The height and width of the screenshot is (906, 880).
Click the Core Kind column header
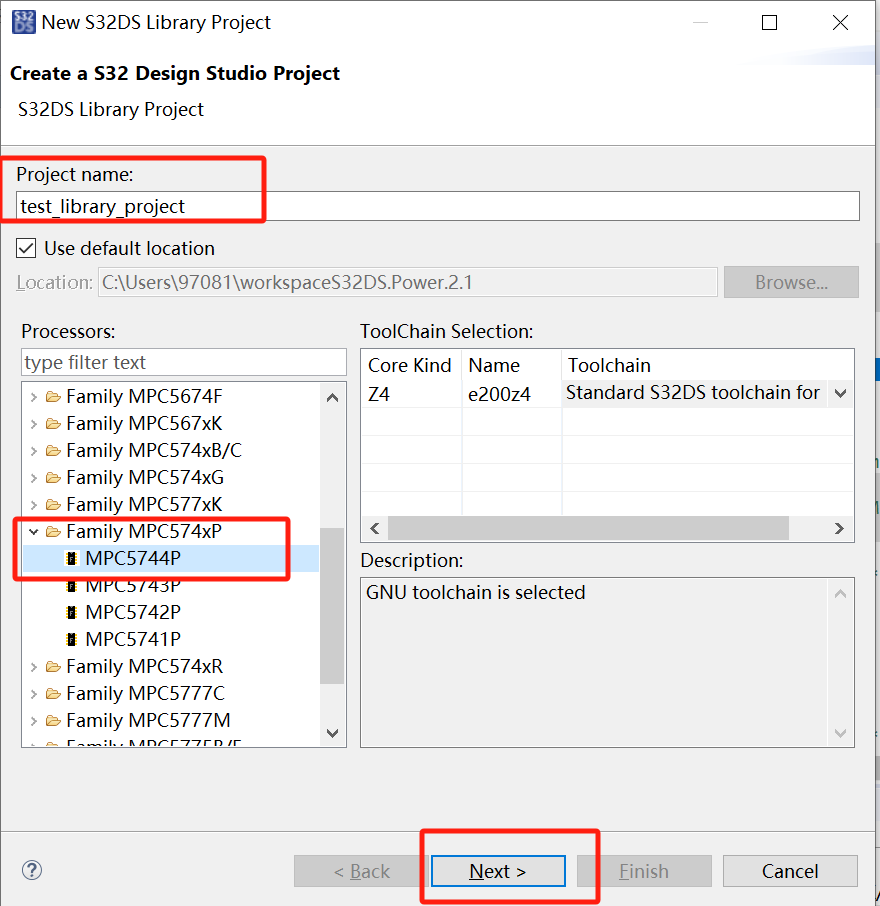point(410,365)
